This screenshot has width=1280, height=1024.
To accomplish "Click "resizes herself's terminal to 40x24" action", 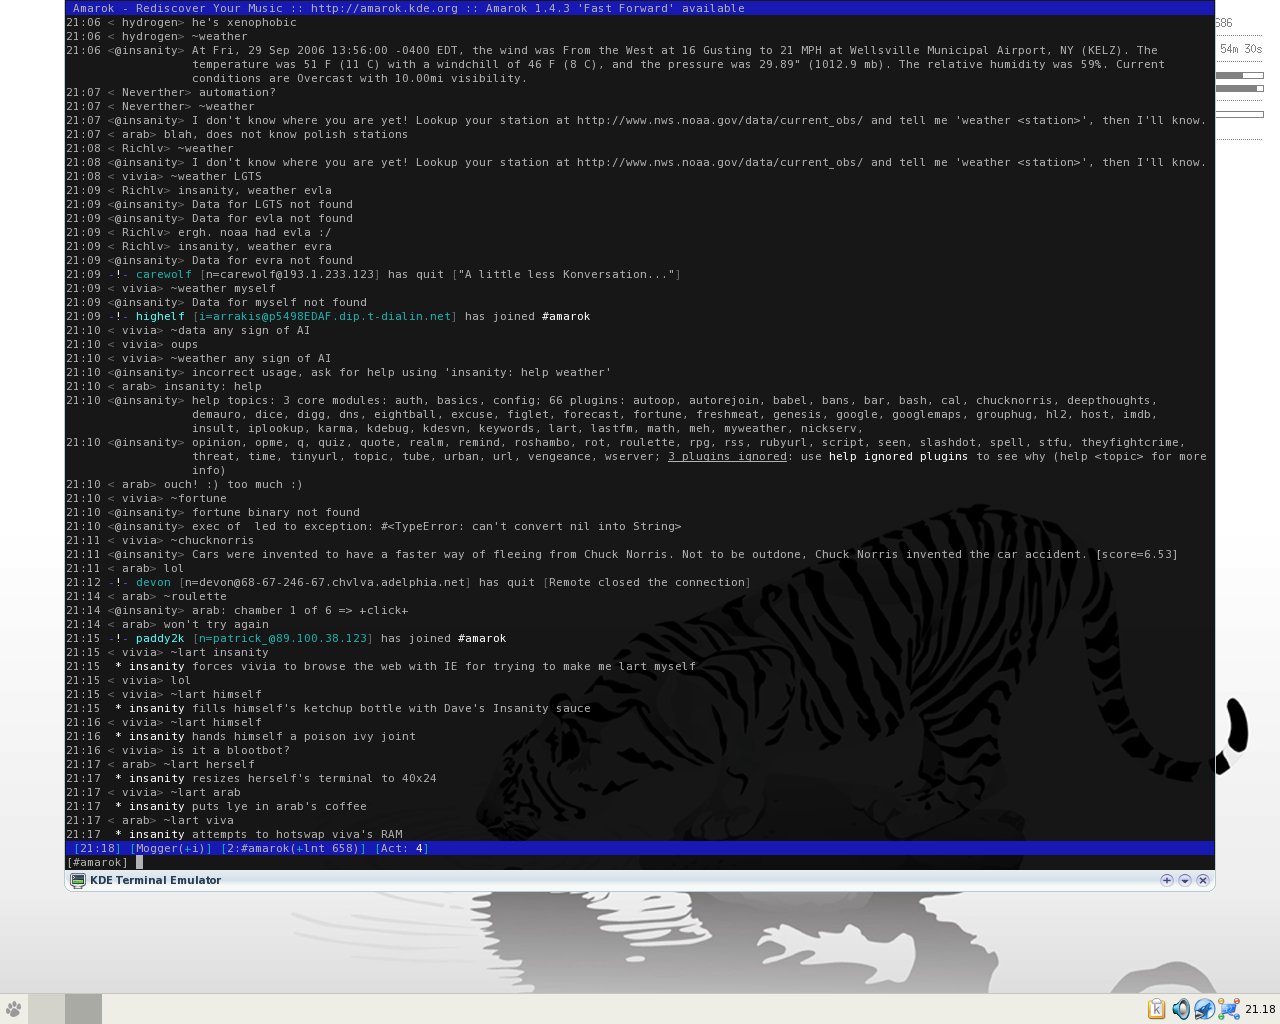I will (x=314, y=778).
